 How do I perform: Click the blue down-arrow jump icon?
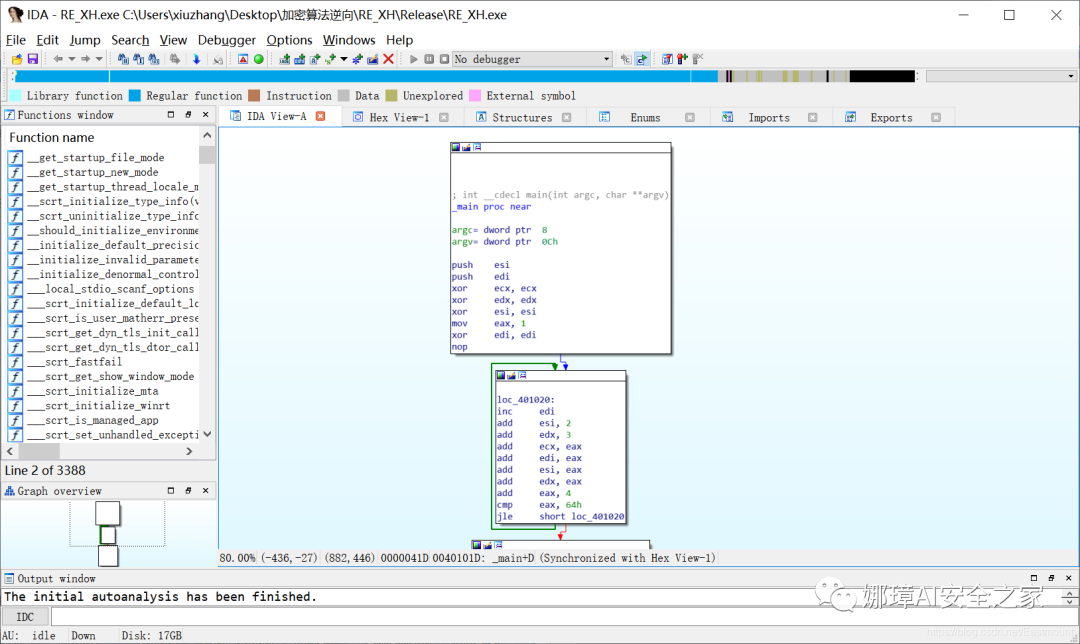(x=196, y=59)
